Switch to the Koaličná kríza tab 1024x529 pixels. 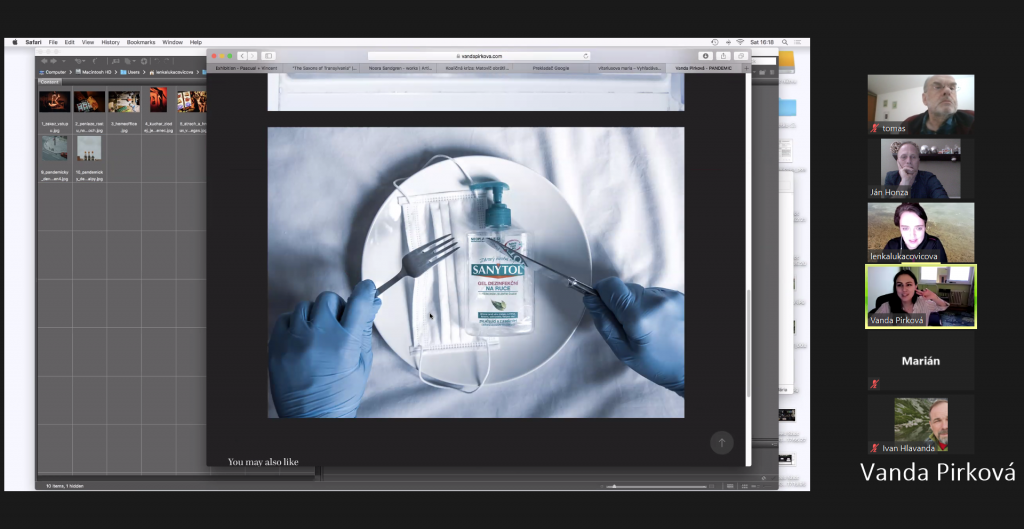474,68
